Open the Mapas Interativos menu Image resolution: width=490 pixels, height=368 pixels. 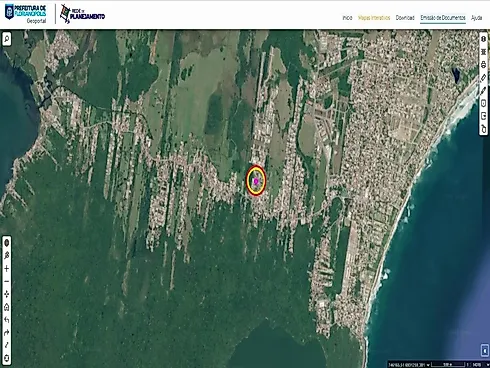(x=374, y=18)
